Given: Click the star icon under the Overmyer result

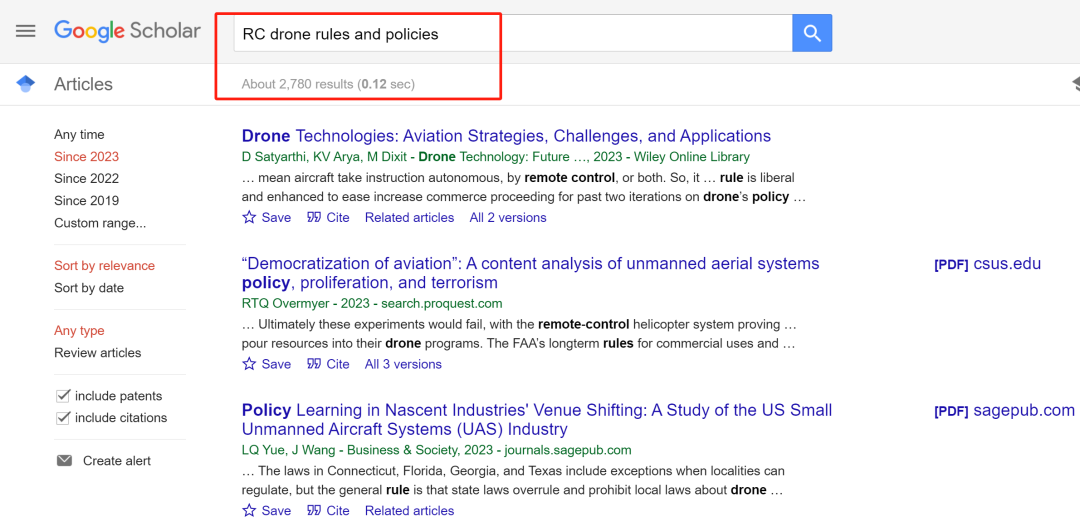Looking at the screenshot, I should click(x=250, y=364).
